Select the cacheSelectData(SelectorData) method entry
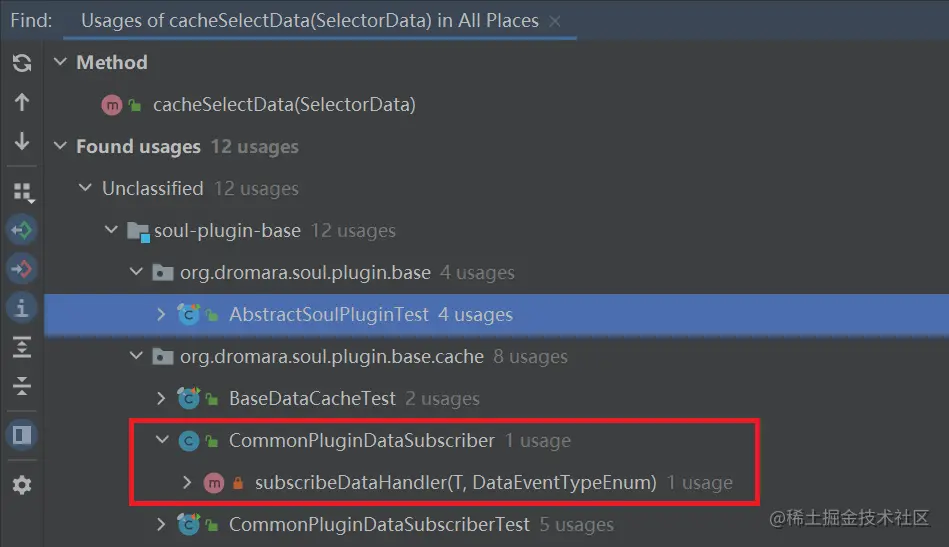949x547 pixels. click(x=283, y=104)
